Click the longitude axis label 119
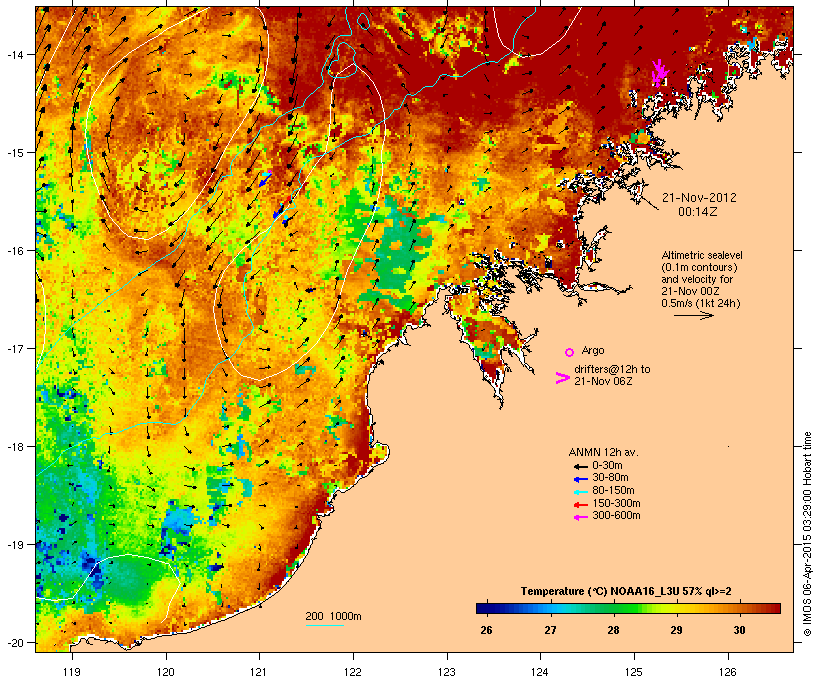Viewport: 820px width, 680px height. point(72,672)
